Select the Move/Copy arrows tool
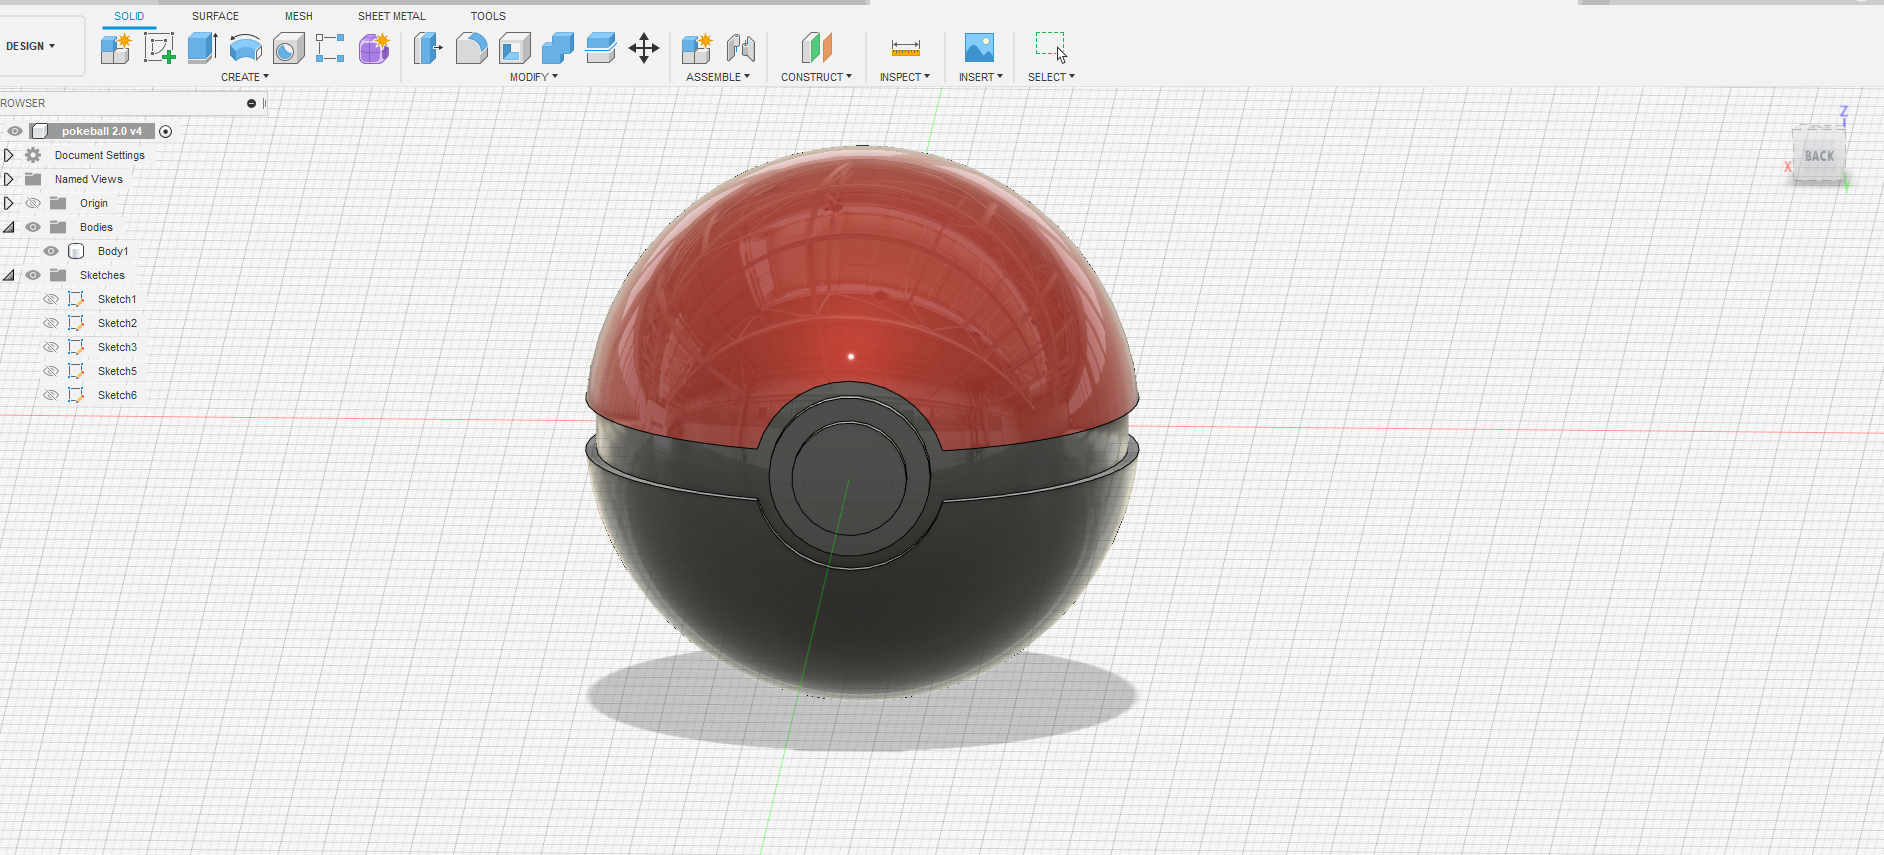Screen dimensions: 1884x855 643,48
